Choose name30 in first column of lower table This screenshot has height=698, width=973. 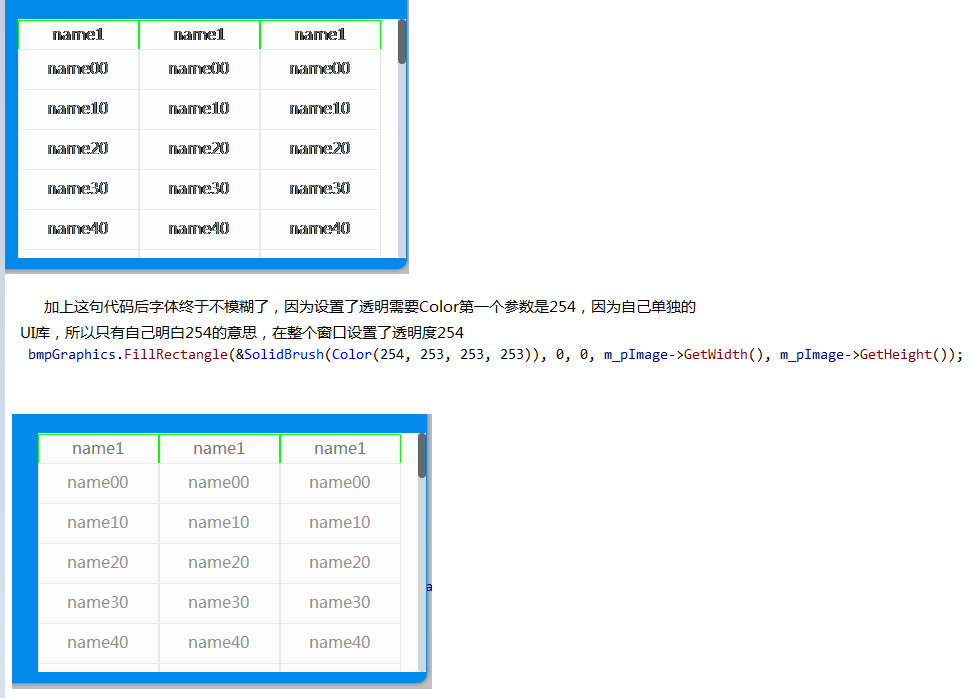[98, 602]
